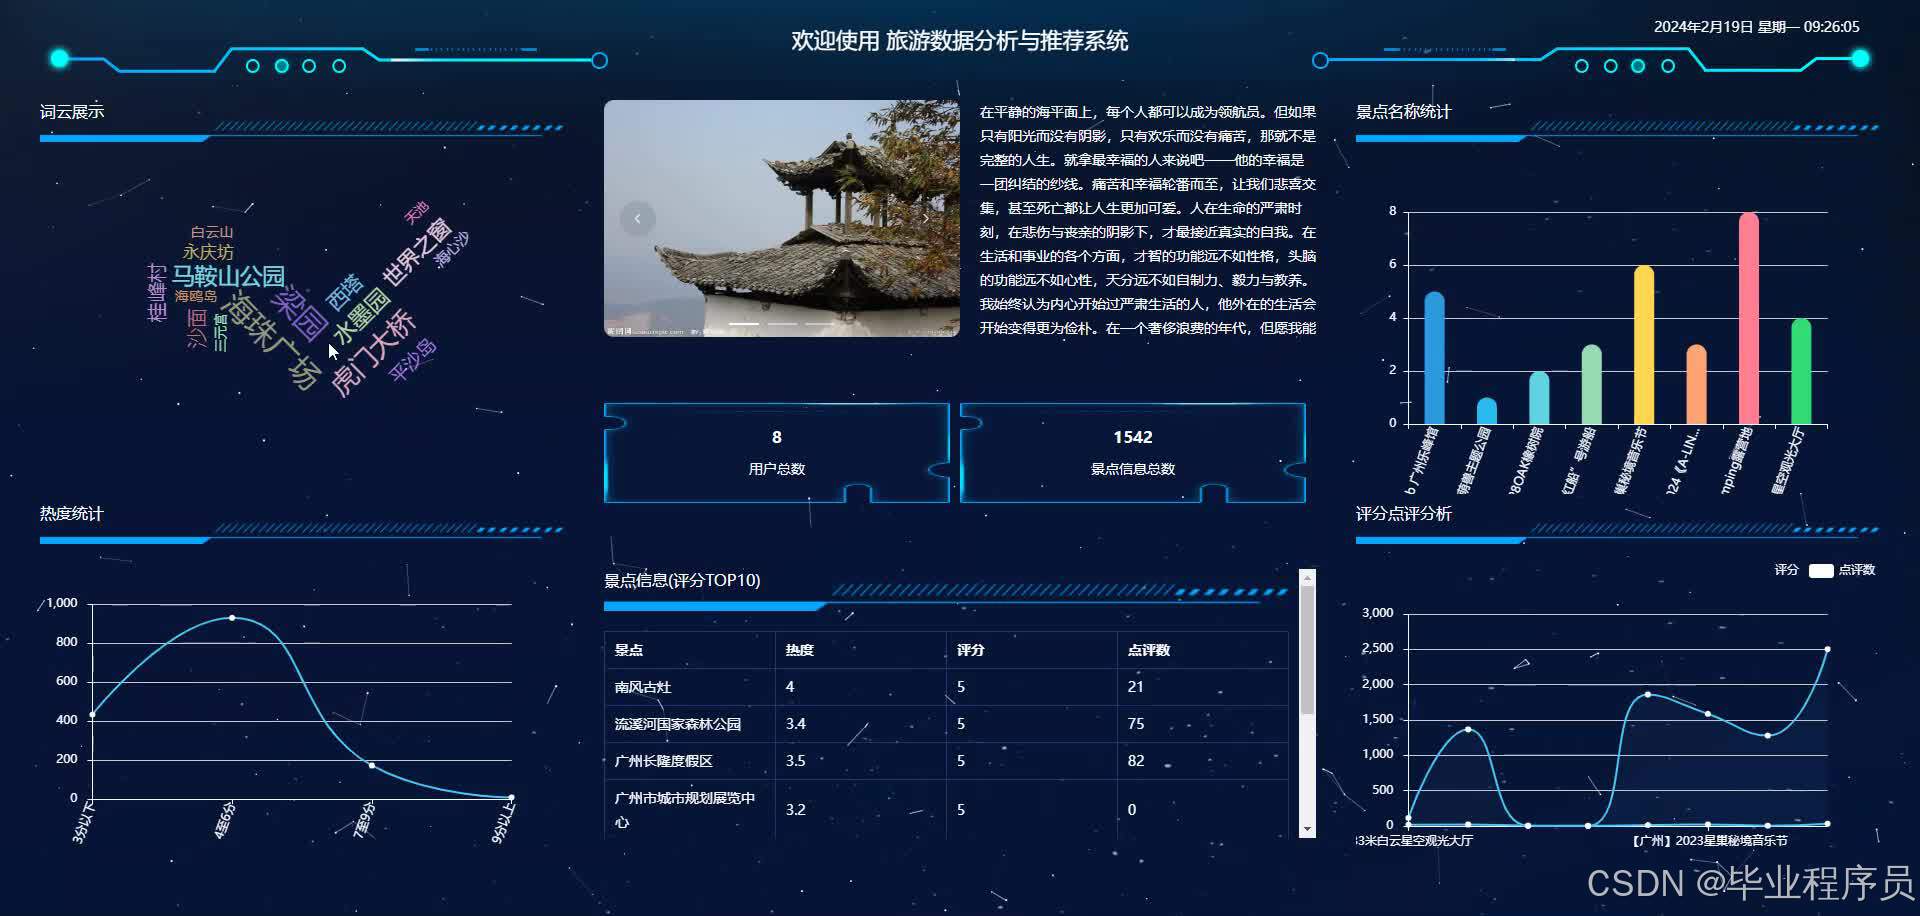The width and height of the screenshot is (1920, 916).
Task: Show next image in the carousel
Action: [x=926, y=217]
